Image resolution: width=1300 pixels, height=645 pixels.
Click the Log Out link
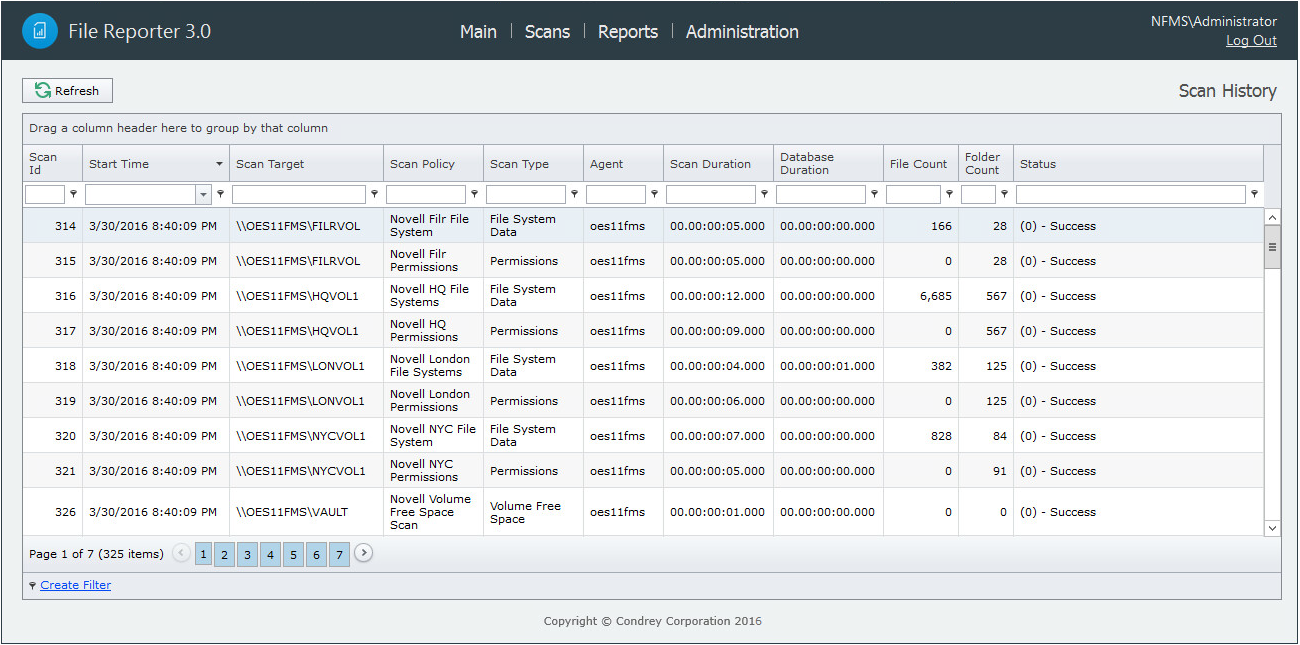coord(1251,41)
